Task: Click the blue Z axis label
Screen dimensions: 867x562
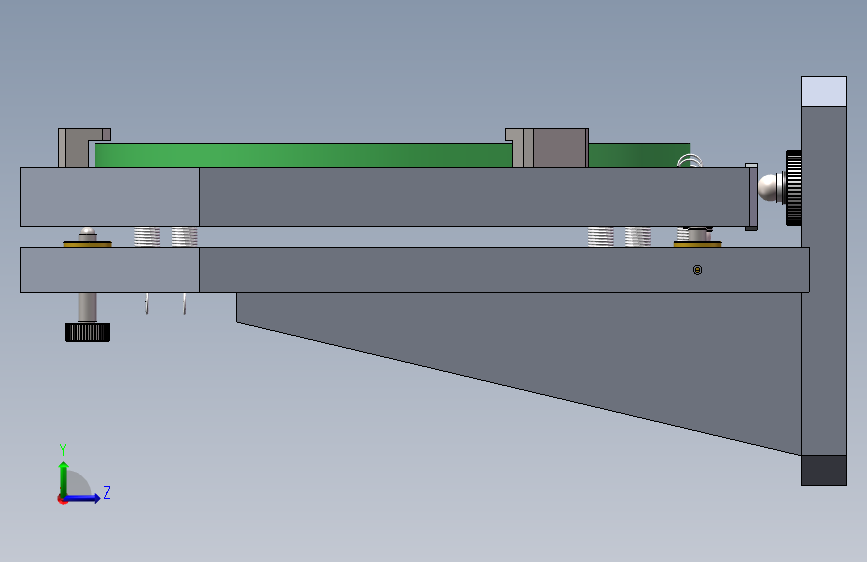Action: pos(107,493)
